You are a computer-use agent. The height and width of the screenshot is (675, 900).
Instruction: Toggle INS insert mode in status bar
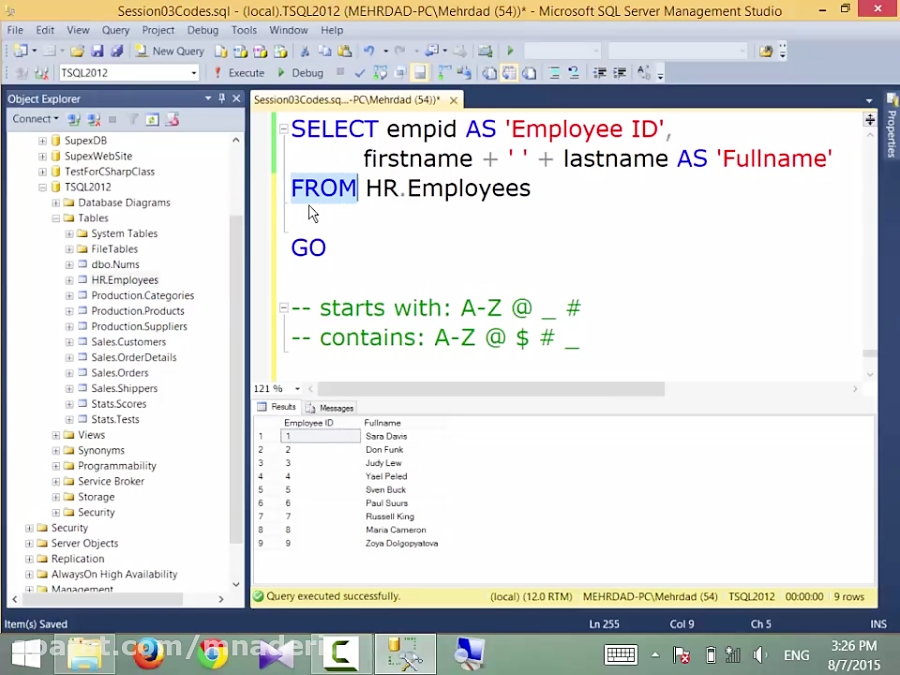(877, 623)
